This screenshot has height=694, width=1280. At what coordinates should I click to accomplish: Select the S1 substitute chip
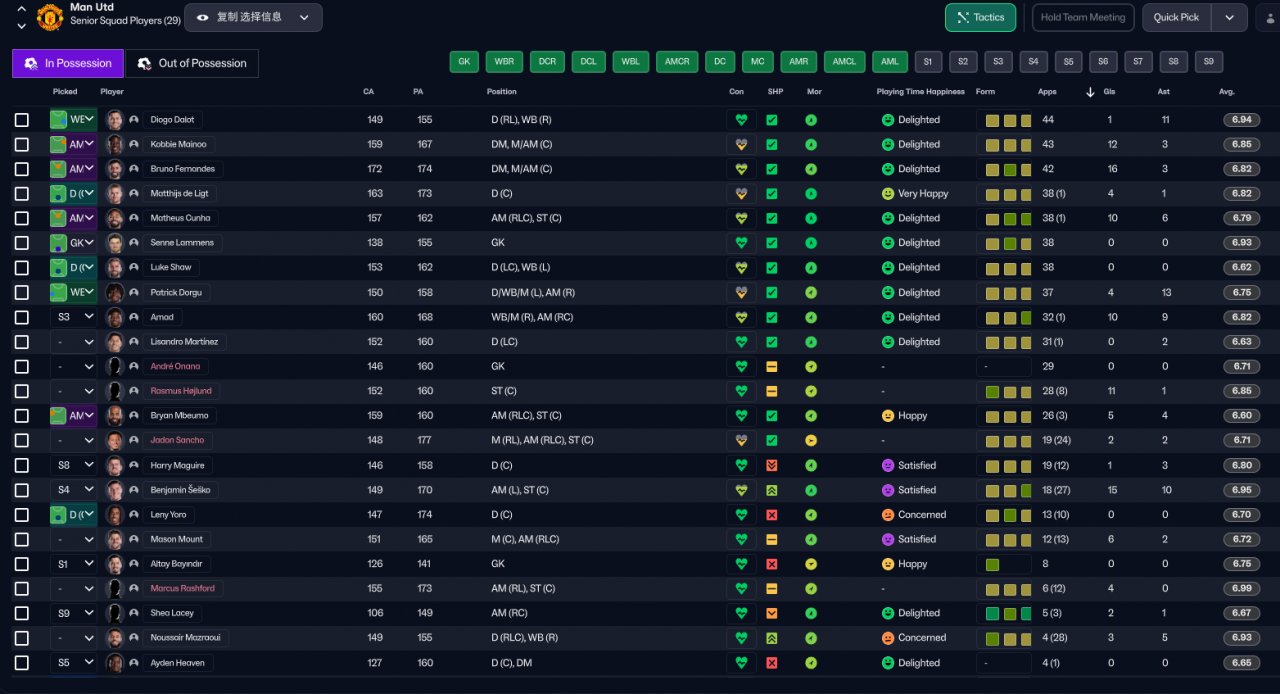pyautogui.click(x=928, y=62)
